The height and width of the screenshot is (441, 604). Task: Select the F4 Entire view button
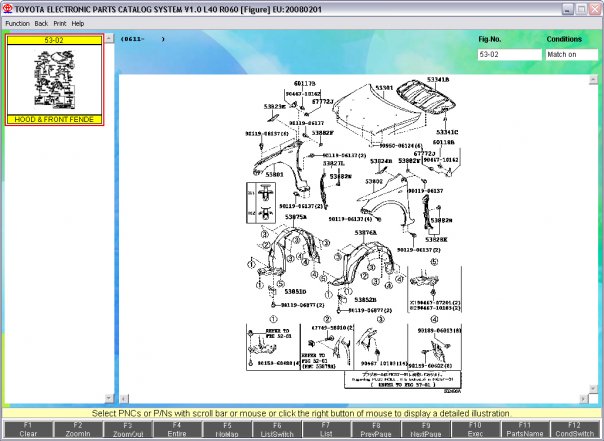pyautogui.click(x=175, y=430)
